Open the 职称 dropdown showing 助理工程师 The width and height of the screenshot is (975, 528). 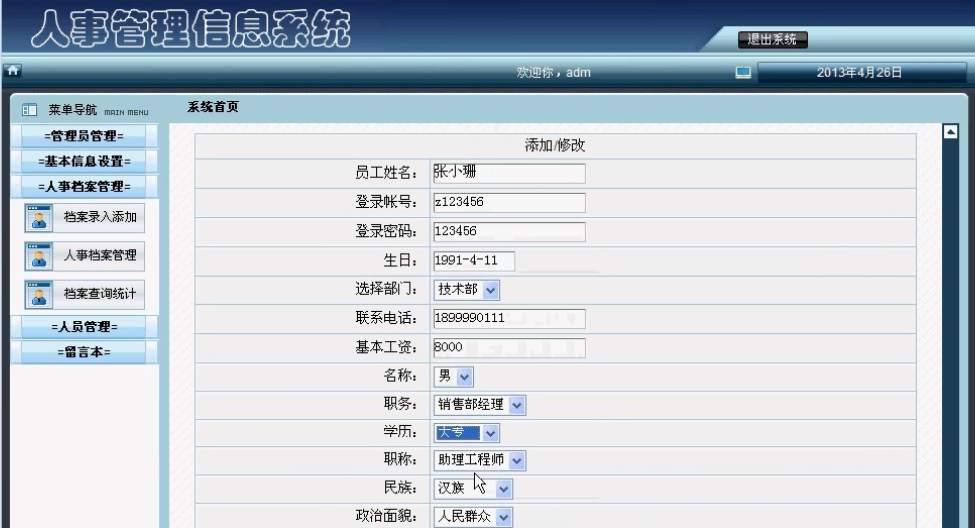(479, 460)
